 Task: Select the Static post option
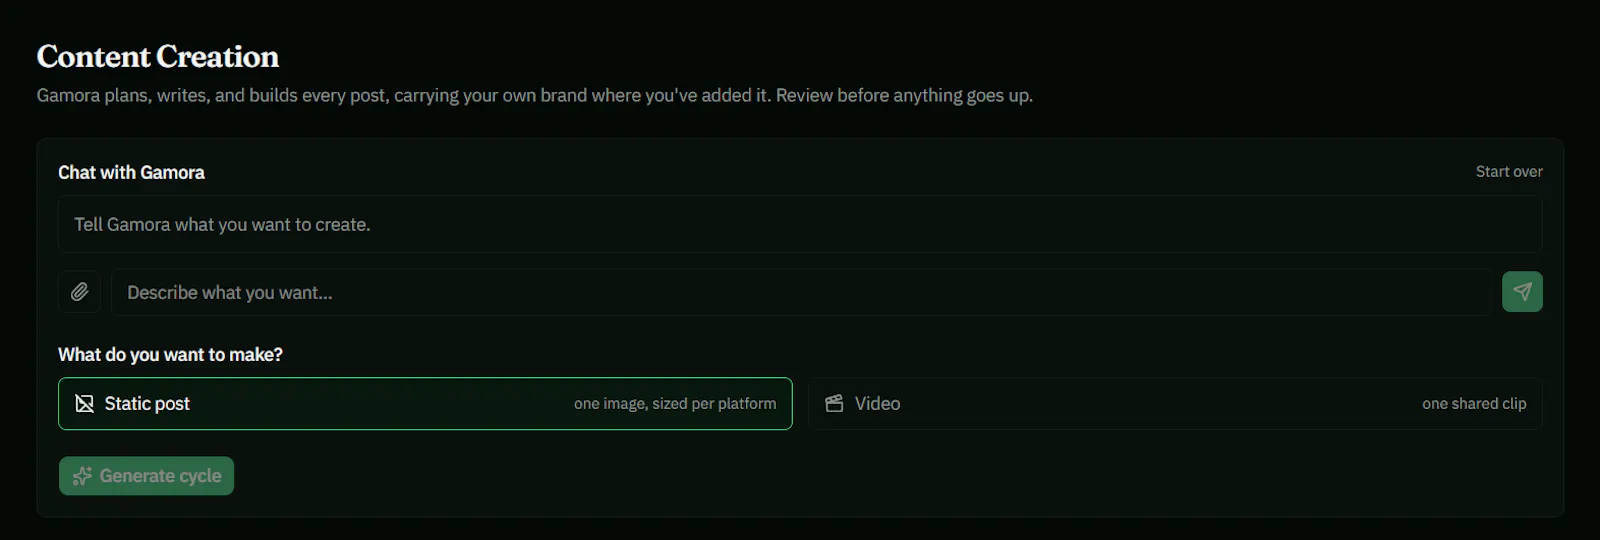[x=425, y=404]
